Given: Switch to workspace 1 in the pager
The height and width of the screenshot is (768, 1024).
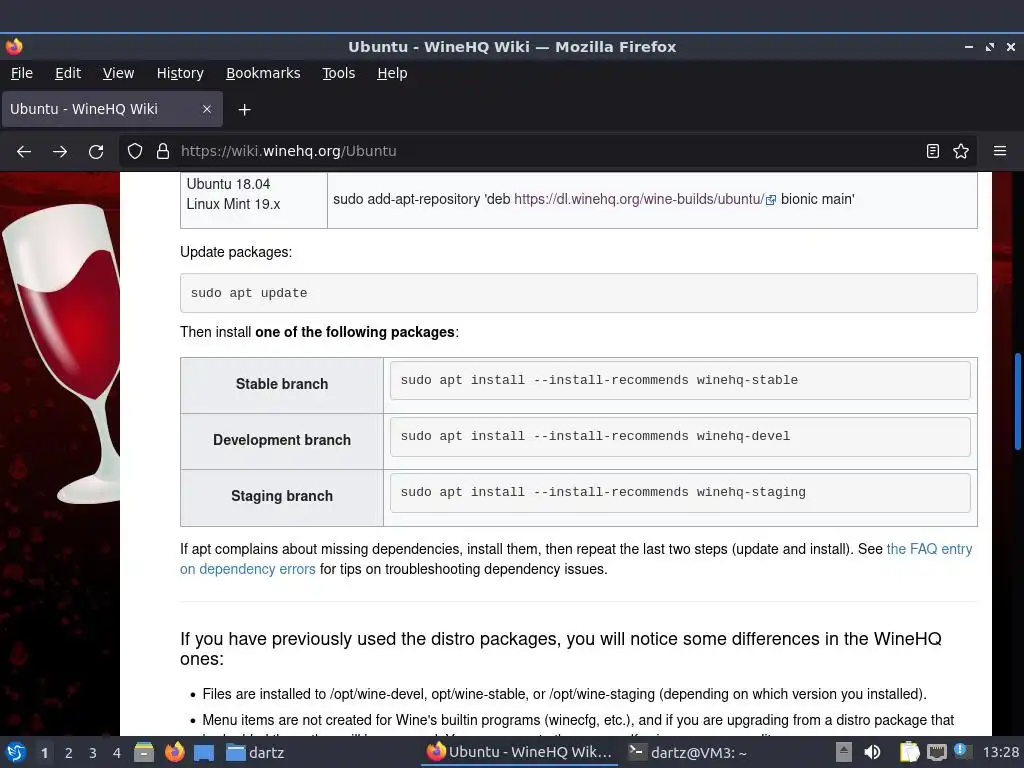Looking at the screenshot, I should point(44,753).
